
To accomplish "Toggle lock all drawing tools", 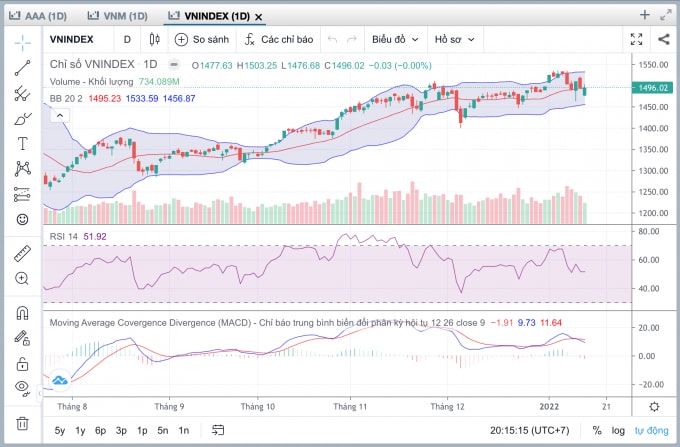I will pos(23,364).
